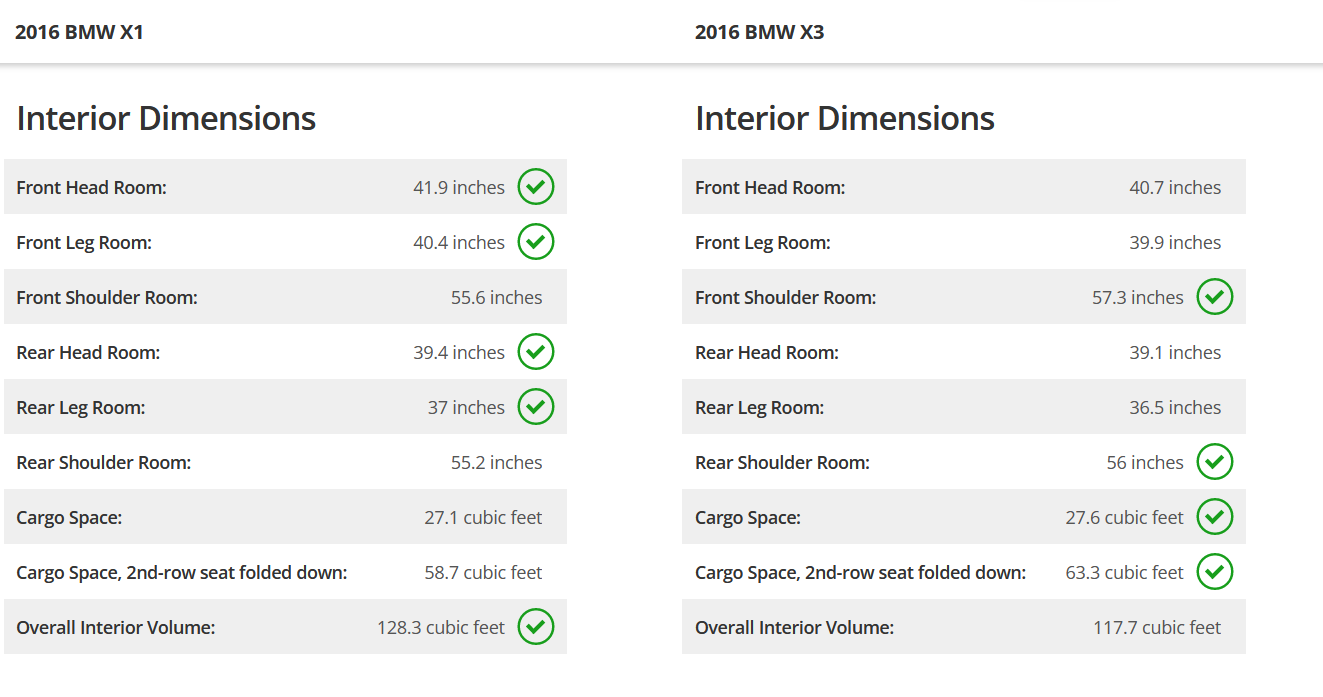
Task: Click the checkmark beside 63.3 cubic feet
Action: coord(1215,572)
